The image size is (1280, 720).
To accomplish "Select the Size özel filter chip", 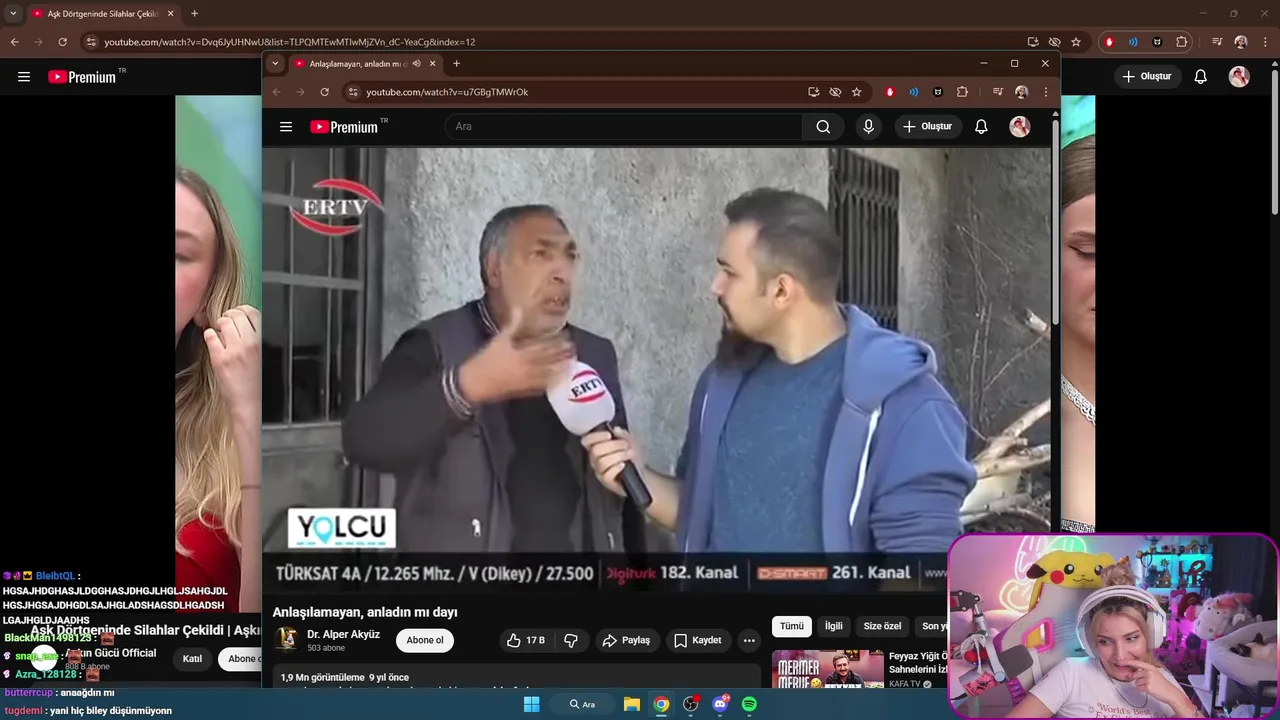I will coord(882,626).
